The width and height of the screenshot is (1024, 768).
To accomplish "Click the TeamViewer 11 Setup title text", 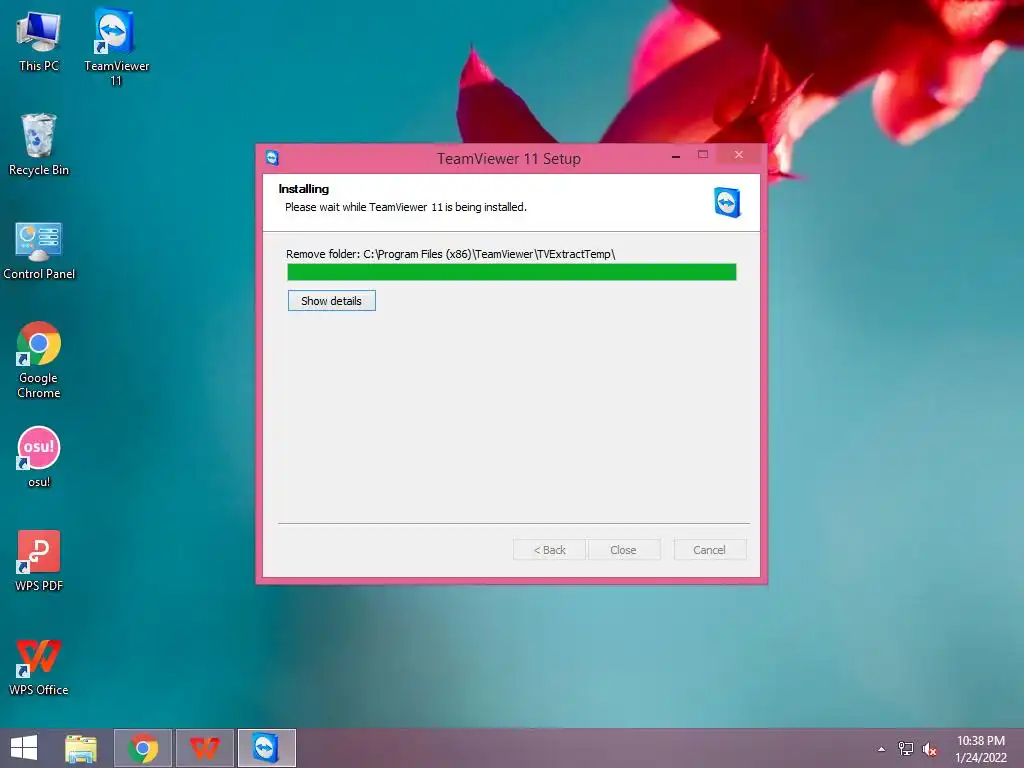I will tap(509, 159).
